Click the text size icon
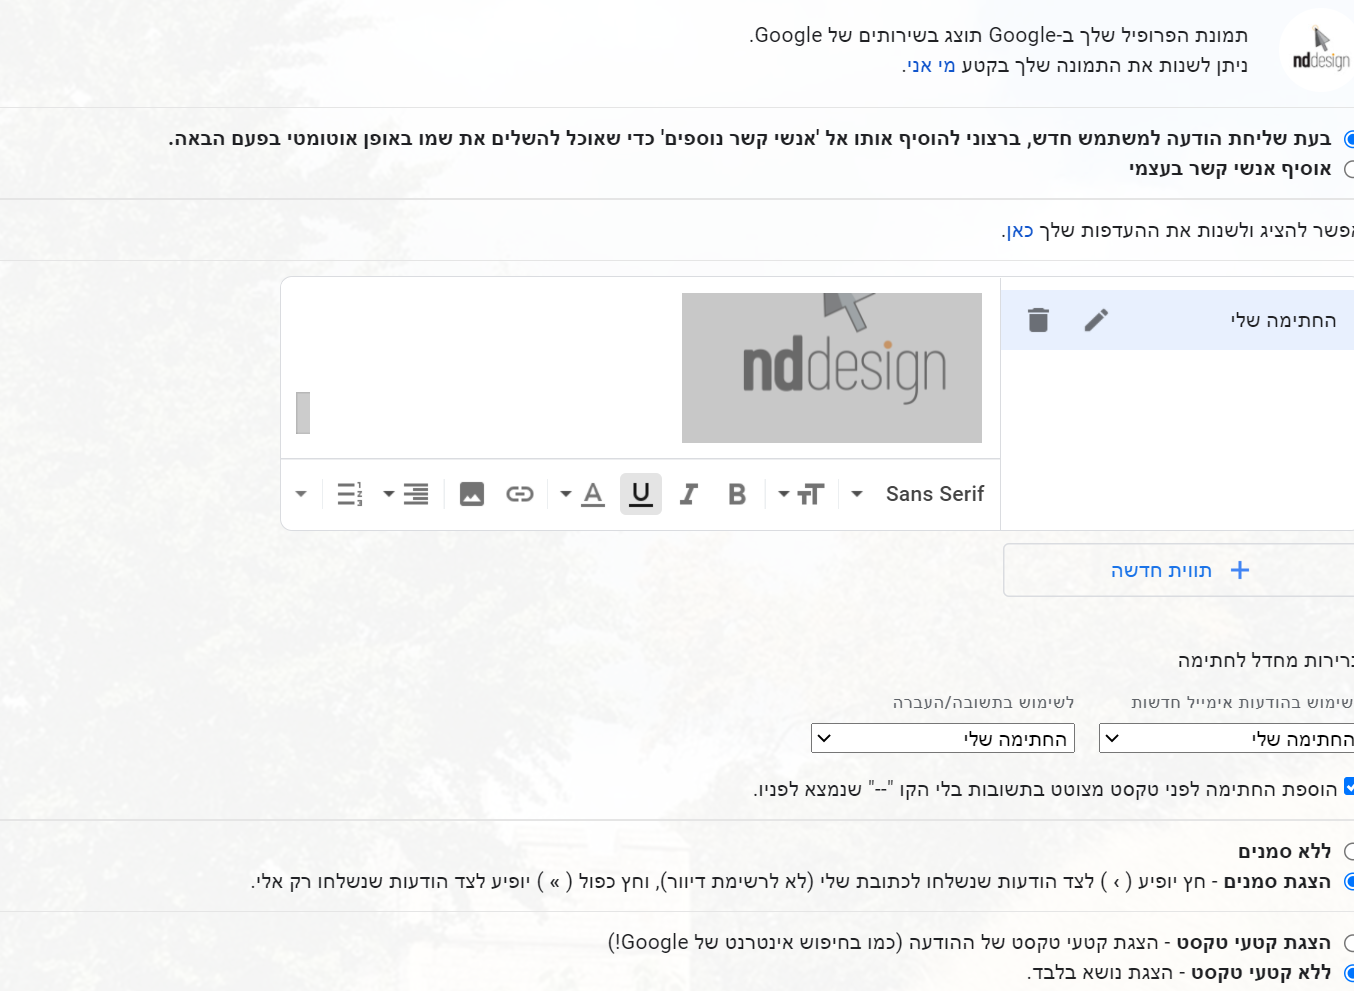The height and width of the screenshot is (991, 1354). click(811, 494)
